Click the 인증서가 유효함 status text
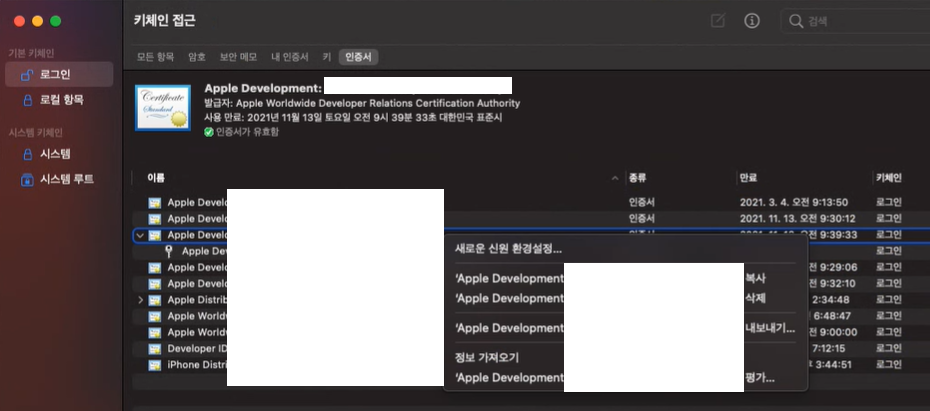Viewport: 930px width, 411px height. click(x=247, y=132)
